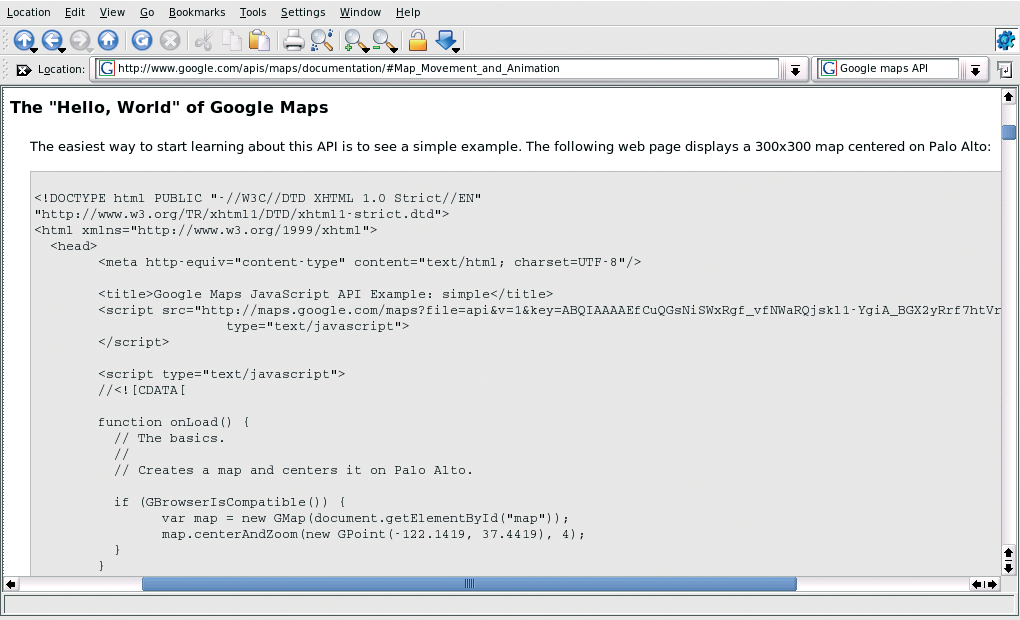Click the xhtml1-strict.dtd URL line
The image size is (1020, 620).
(x=241, y=214)
